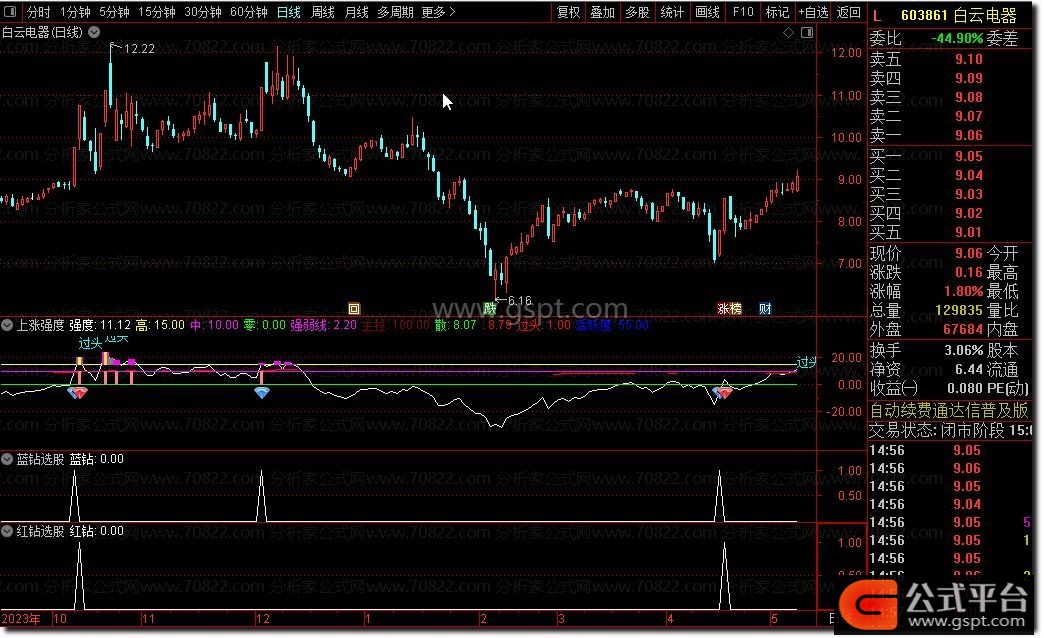Screen dimensions: 1044x638
Task: Click the 买三 price 9.03
Action: (x=969, y=194)
